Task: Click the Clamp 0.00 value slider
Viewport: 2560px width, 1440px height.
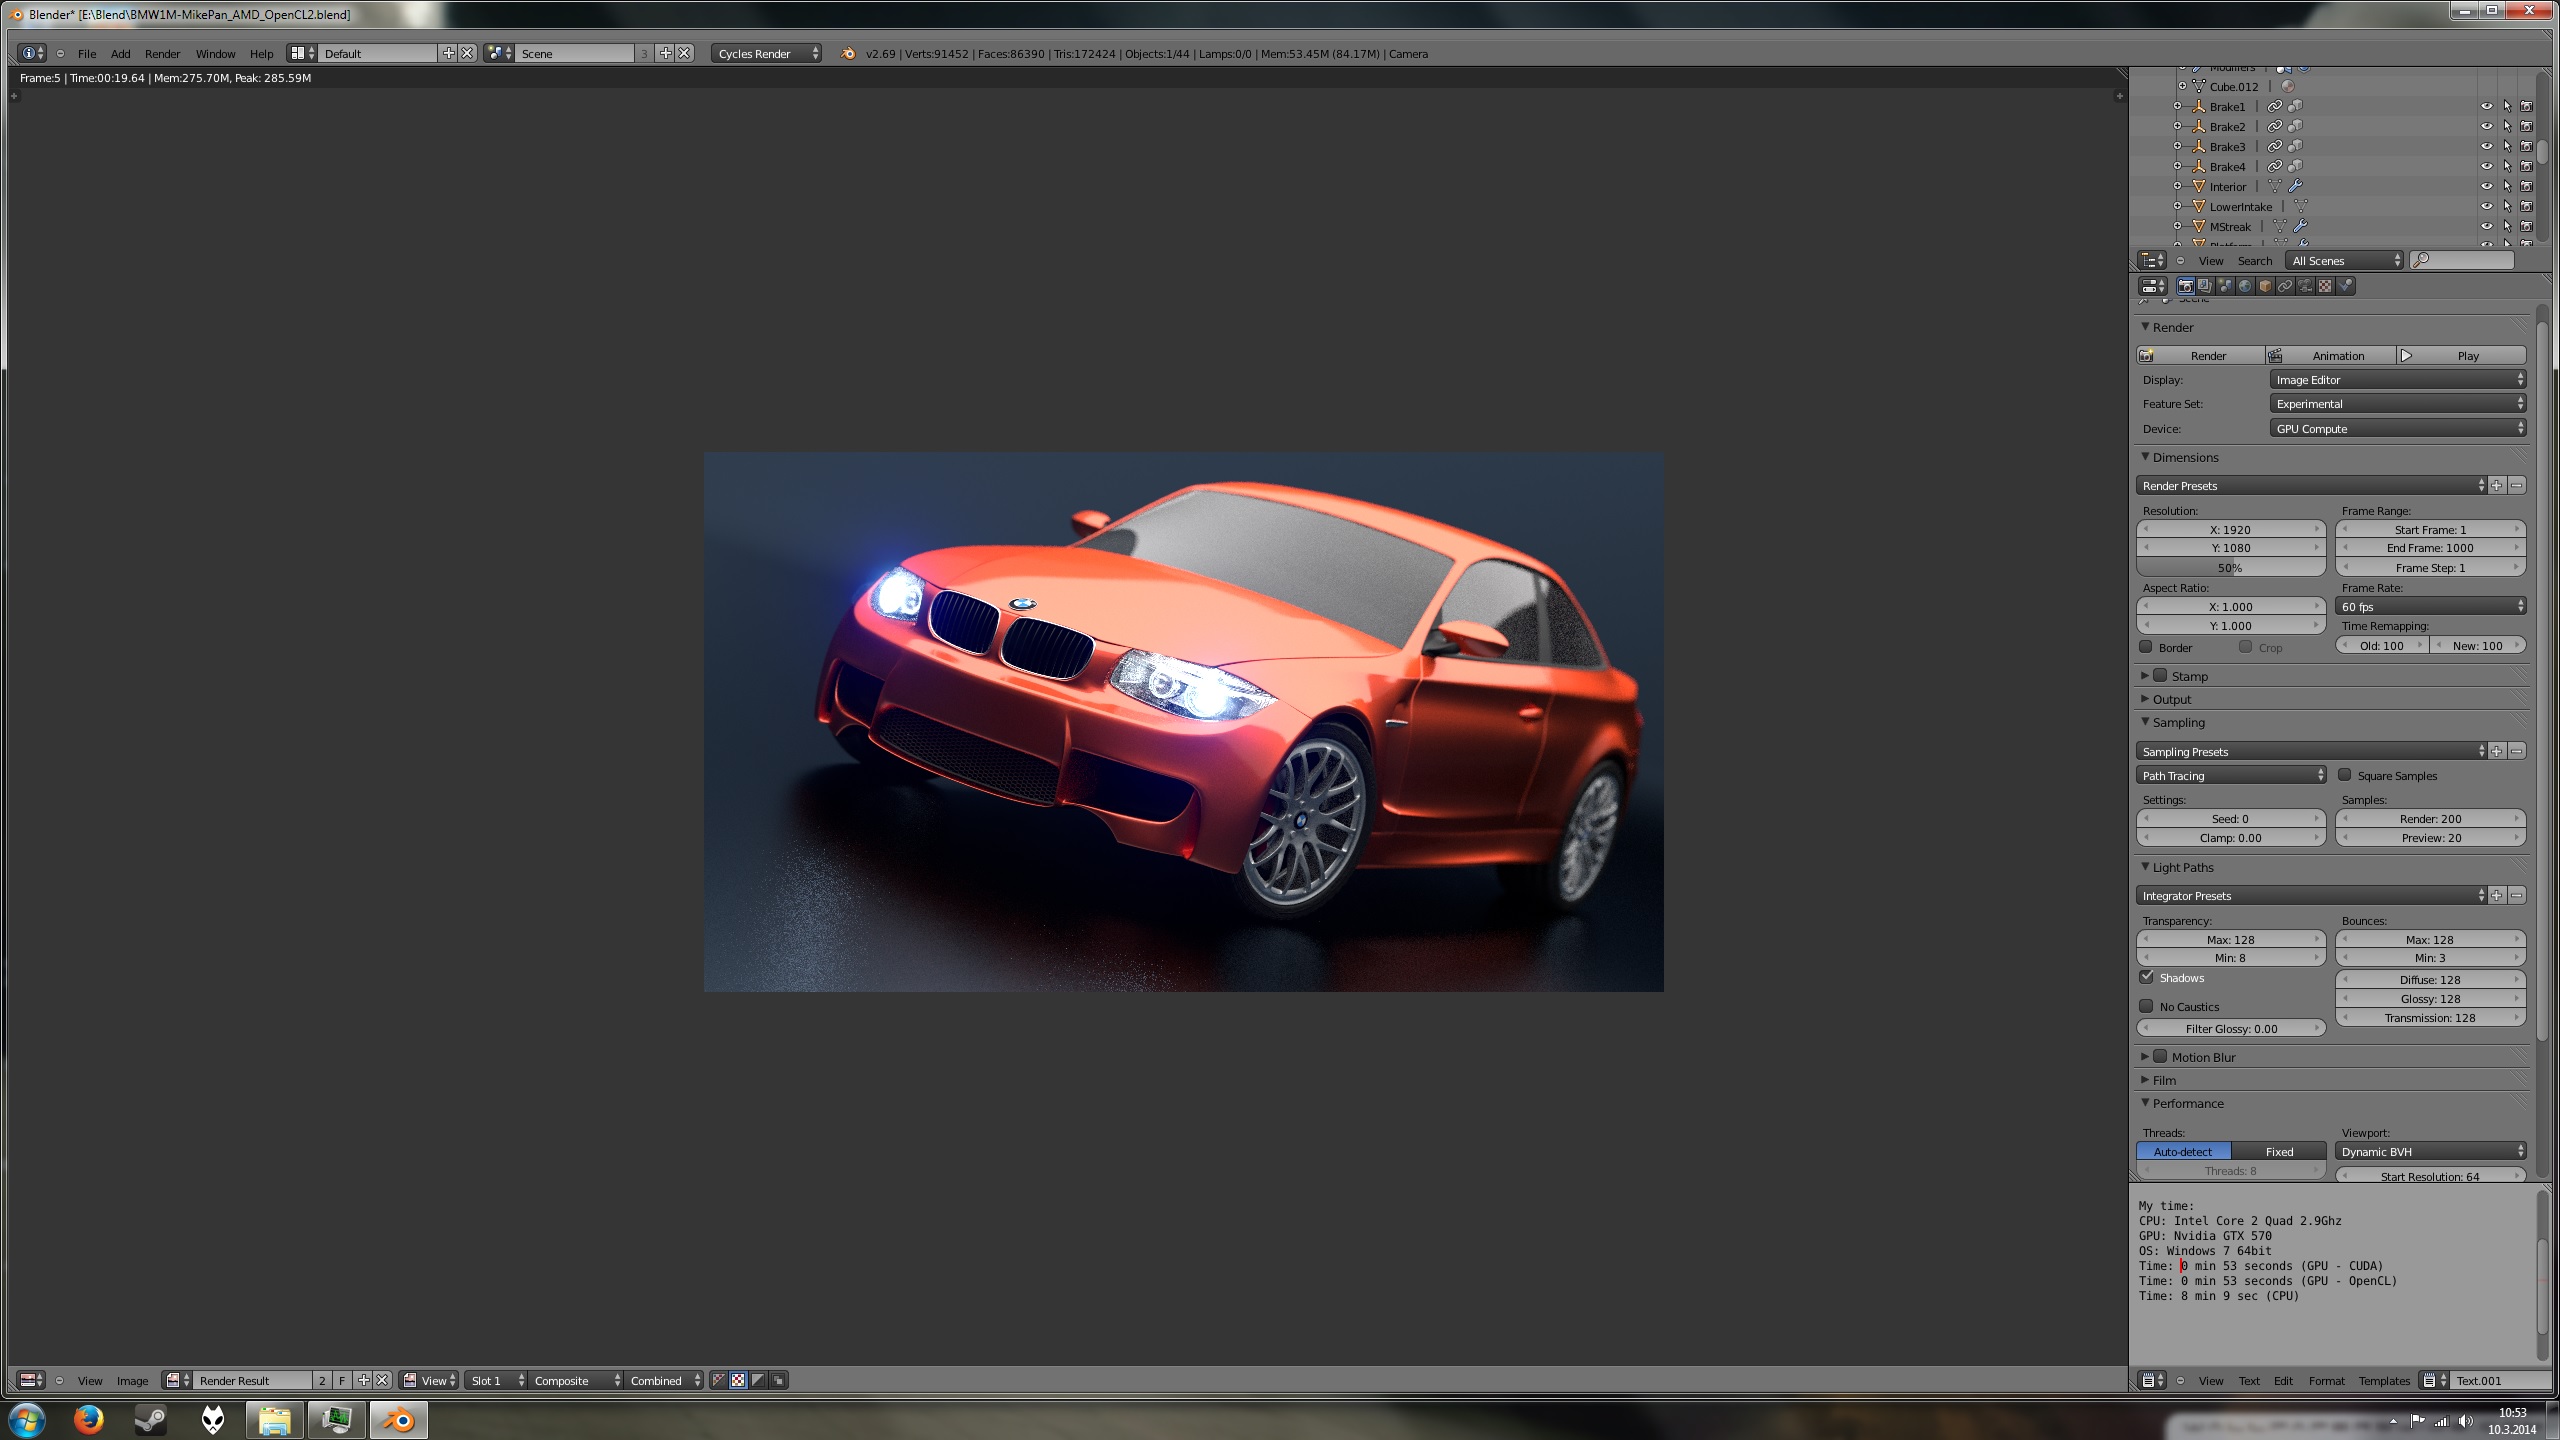Action: pos(2231,837)
